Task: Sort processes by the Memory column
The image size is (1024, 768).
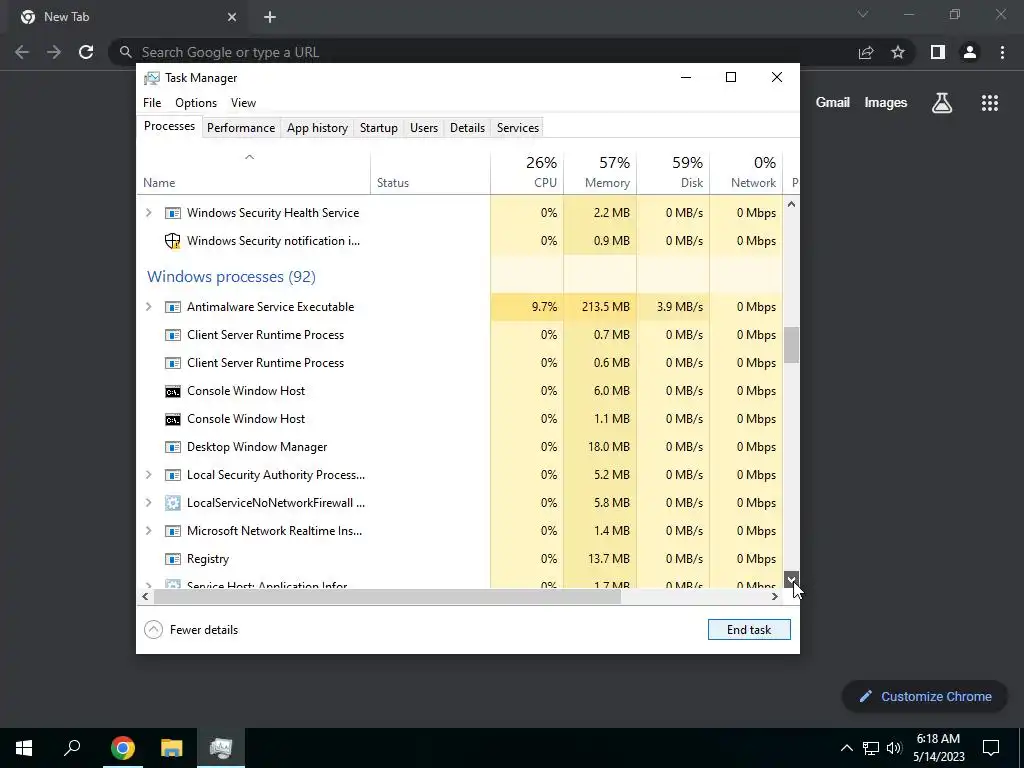Action: click(600, 172)
